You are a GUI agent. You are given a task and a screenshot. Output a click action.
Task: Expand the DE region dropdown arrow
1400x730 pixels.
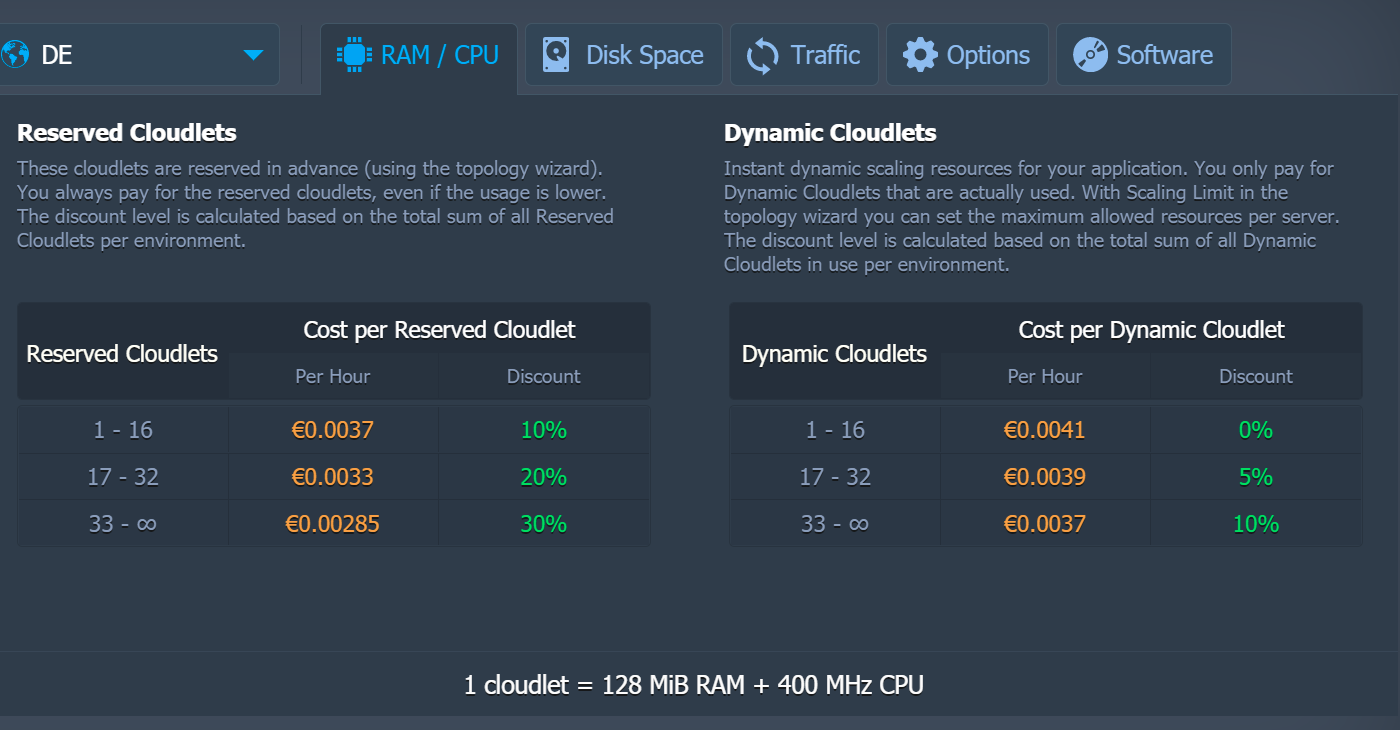[x=253, y=54]
